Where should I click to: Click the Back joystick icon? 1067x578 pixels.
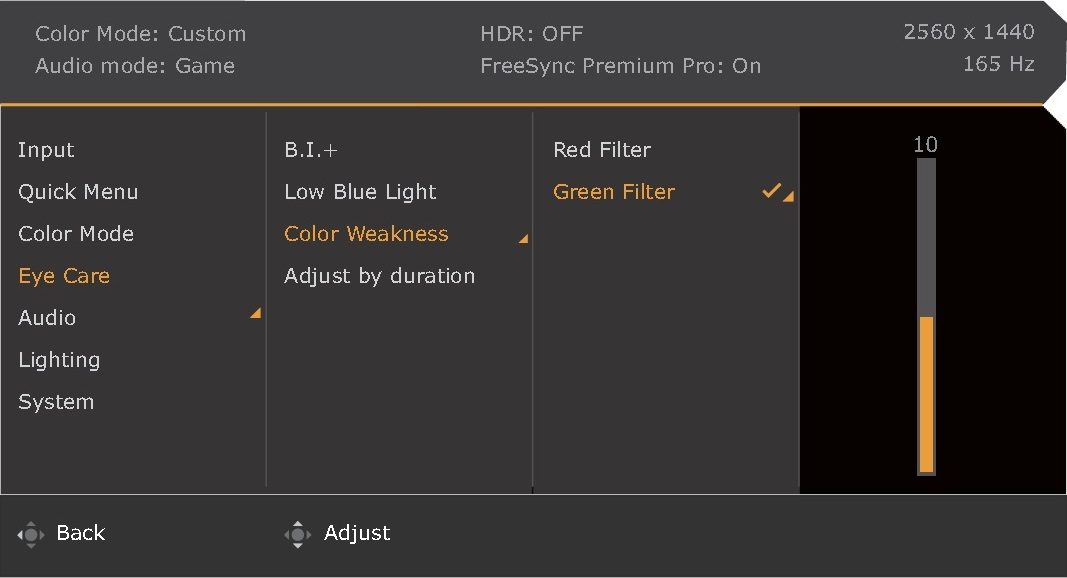click(x=31, y=534)
